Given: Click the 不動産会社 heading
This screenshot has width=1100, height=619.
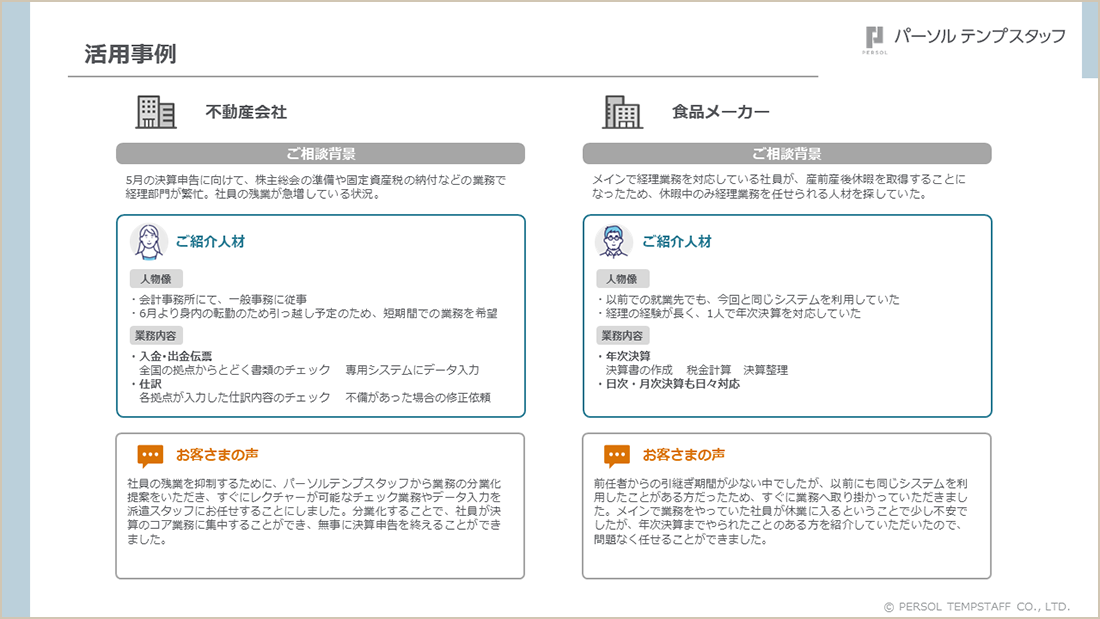Looking at the screenshot, I should tap(246, 112).
